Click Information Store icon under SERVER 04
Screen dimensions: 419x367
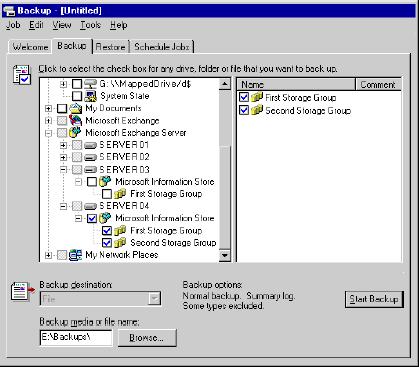(x=105, y=218)
